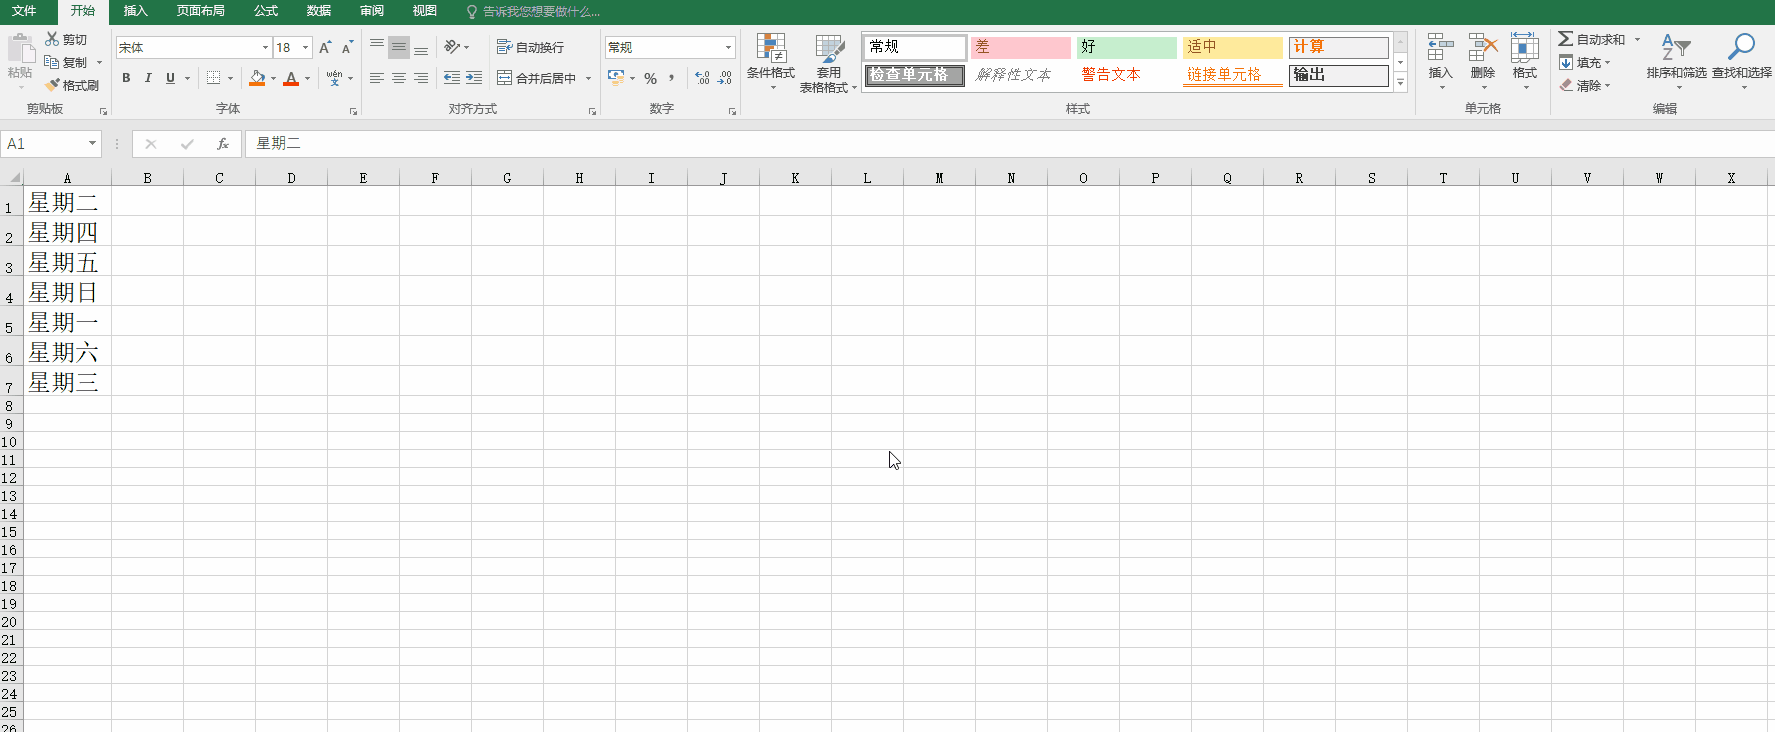Viewport: 1775px width, 732px height.
Task: Toggle Wrap Text (自动换行)
Action: point(530,47)
